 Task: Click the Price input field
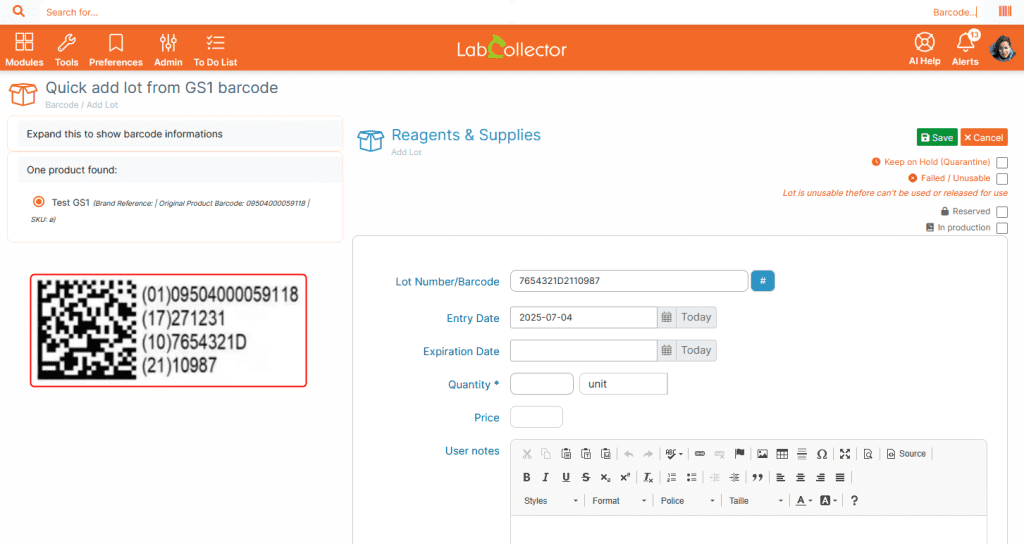point(536,417)
